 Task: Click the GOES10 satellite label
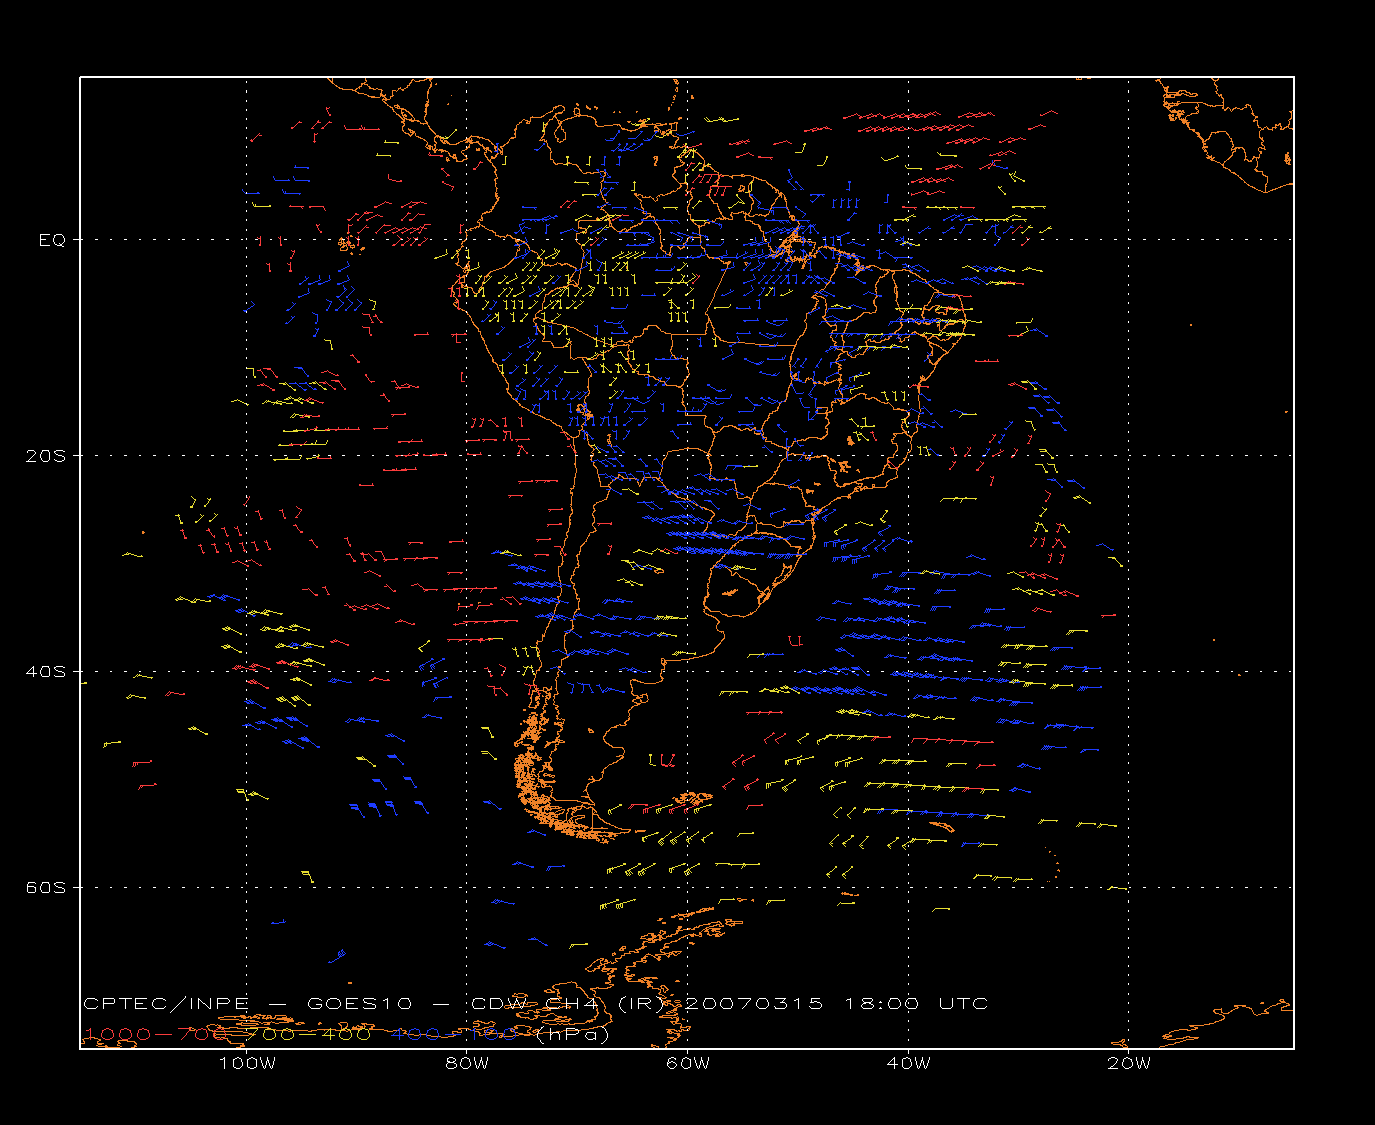tap(358, 1004)
